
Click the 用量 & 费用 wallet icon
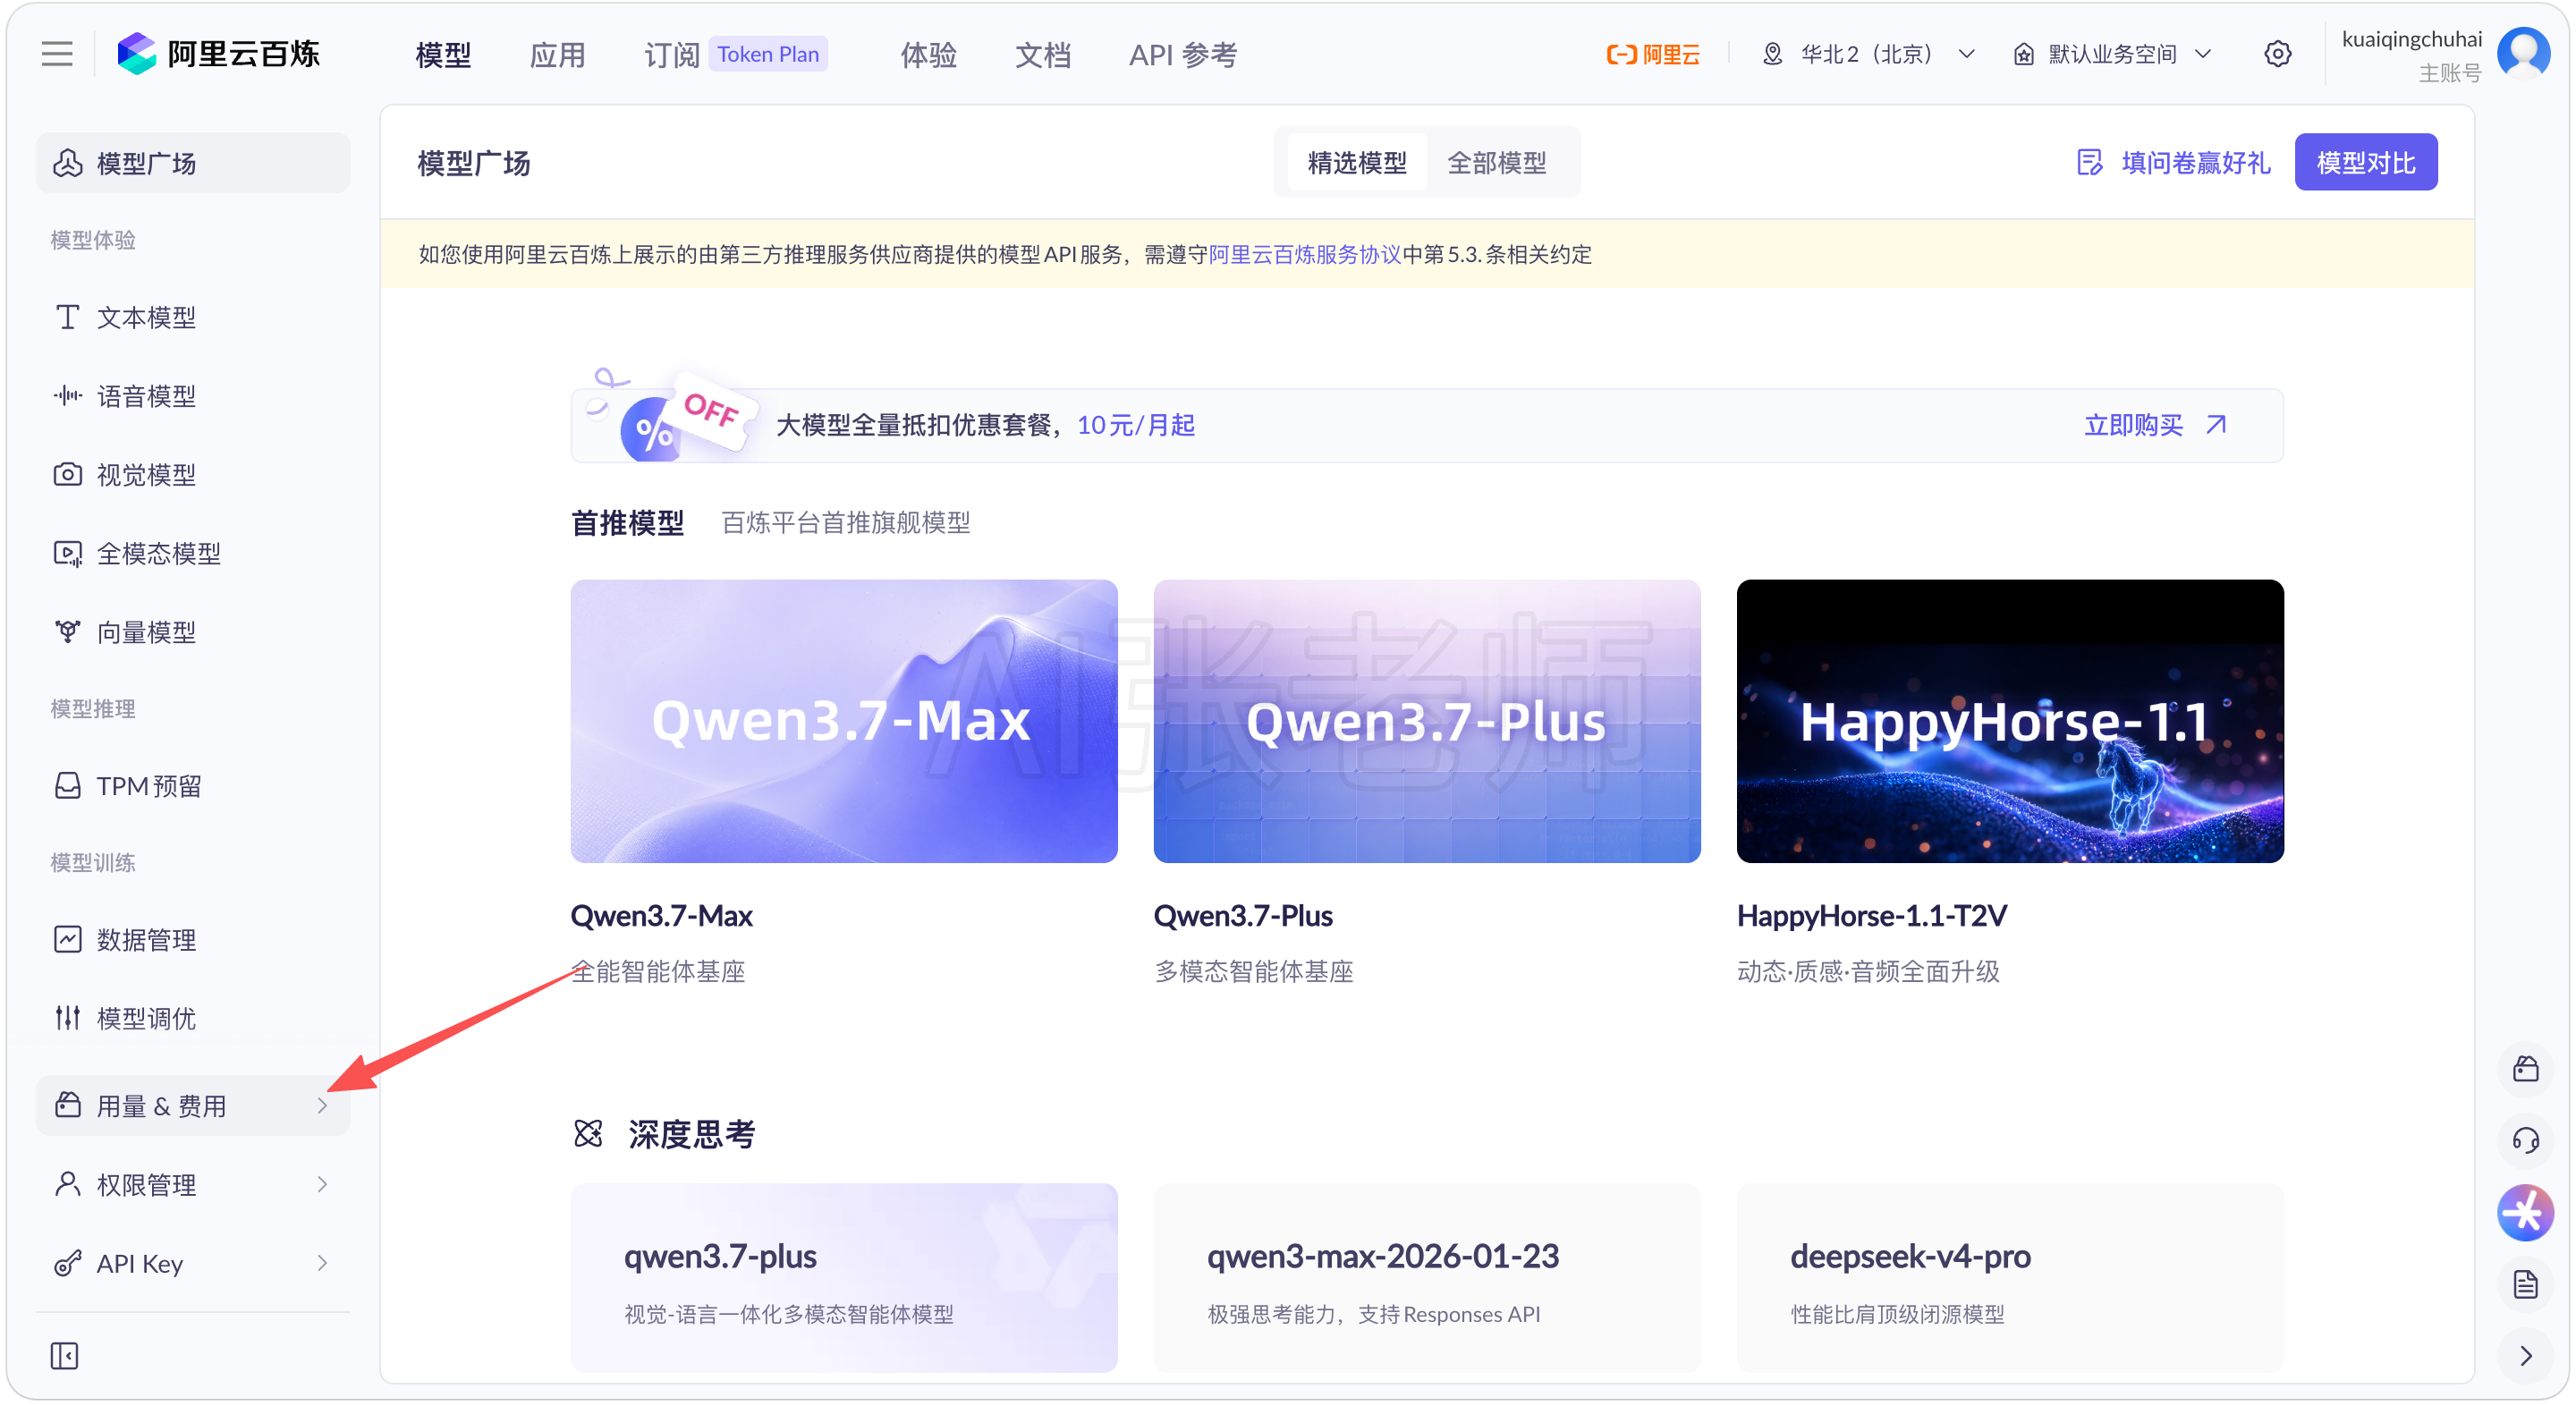(x=67, y=1105)
